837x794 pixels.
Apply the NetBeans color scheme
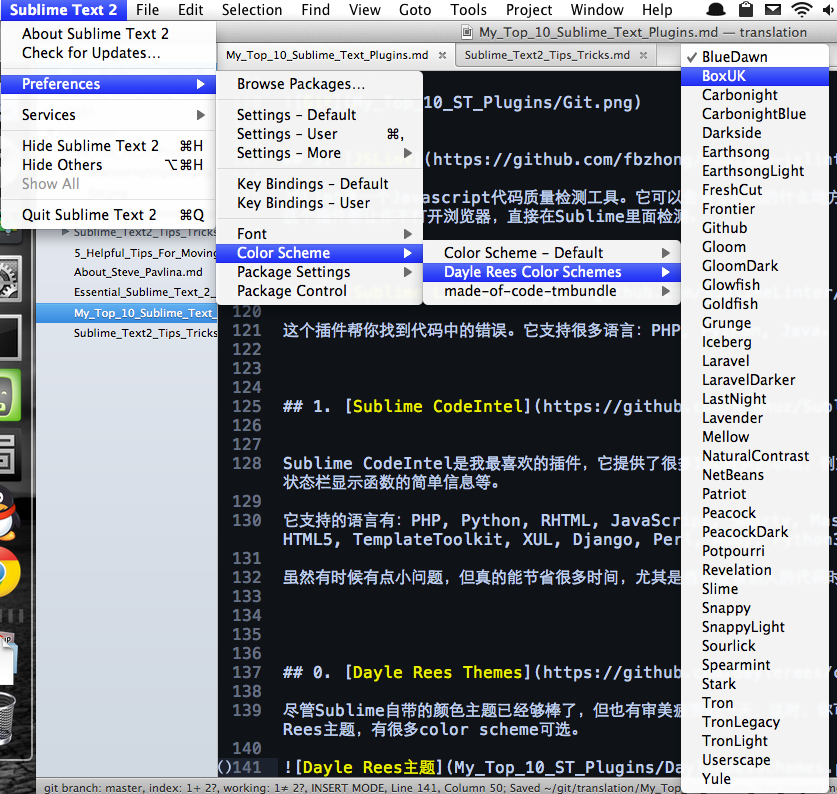pos(755,475)
